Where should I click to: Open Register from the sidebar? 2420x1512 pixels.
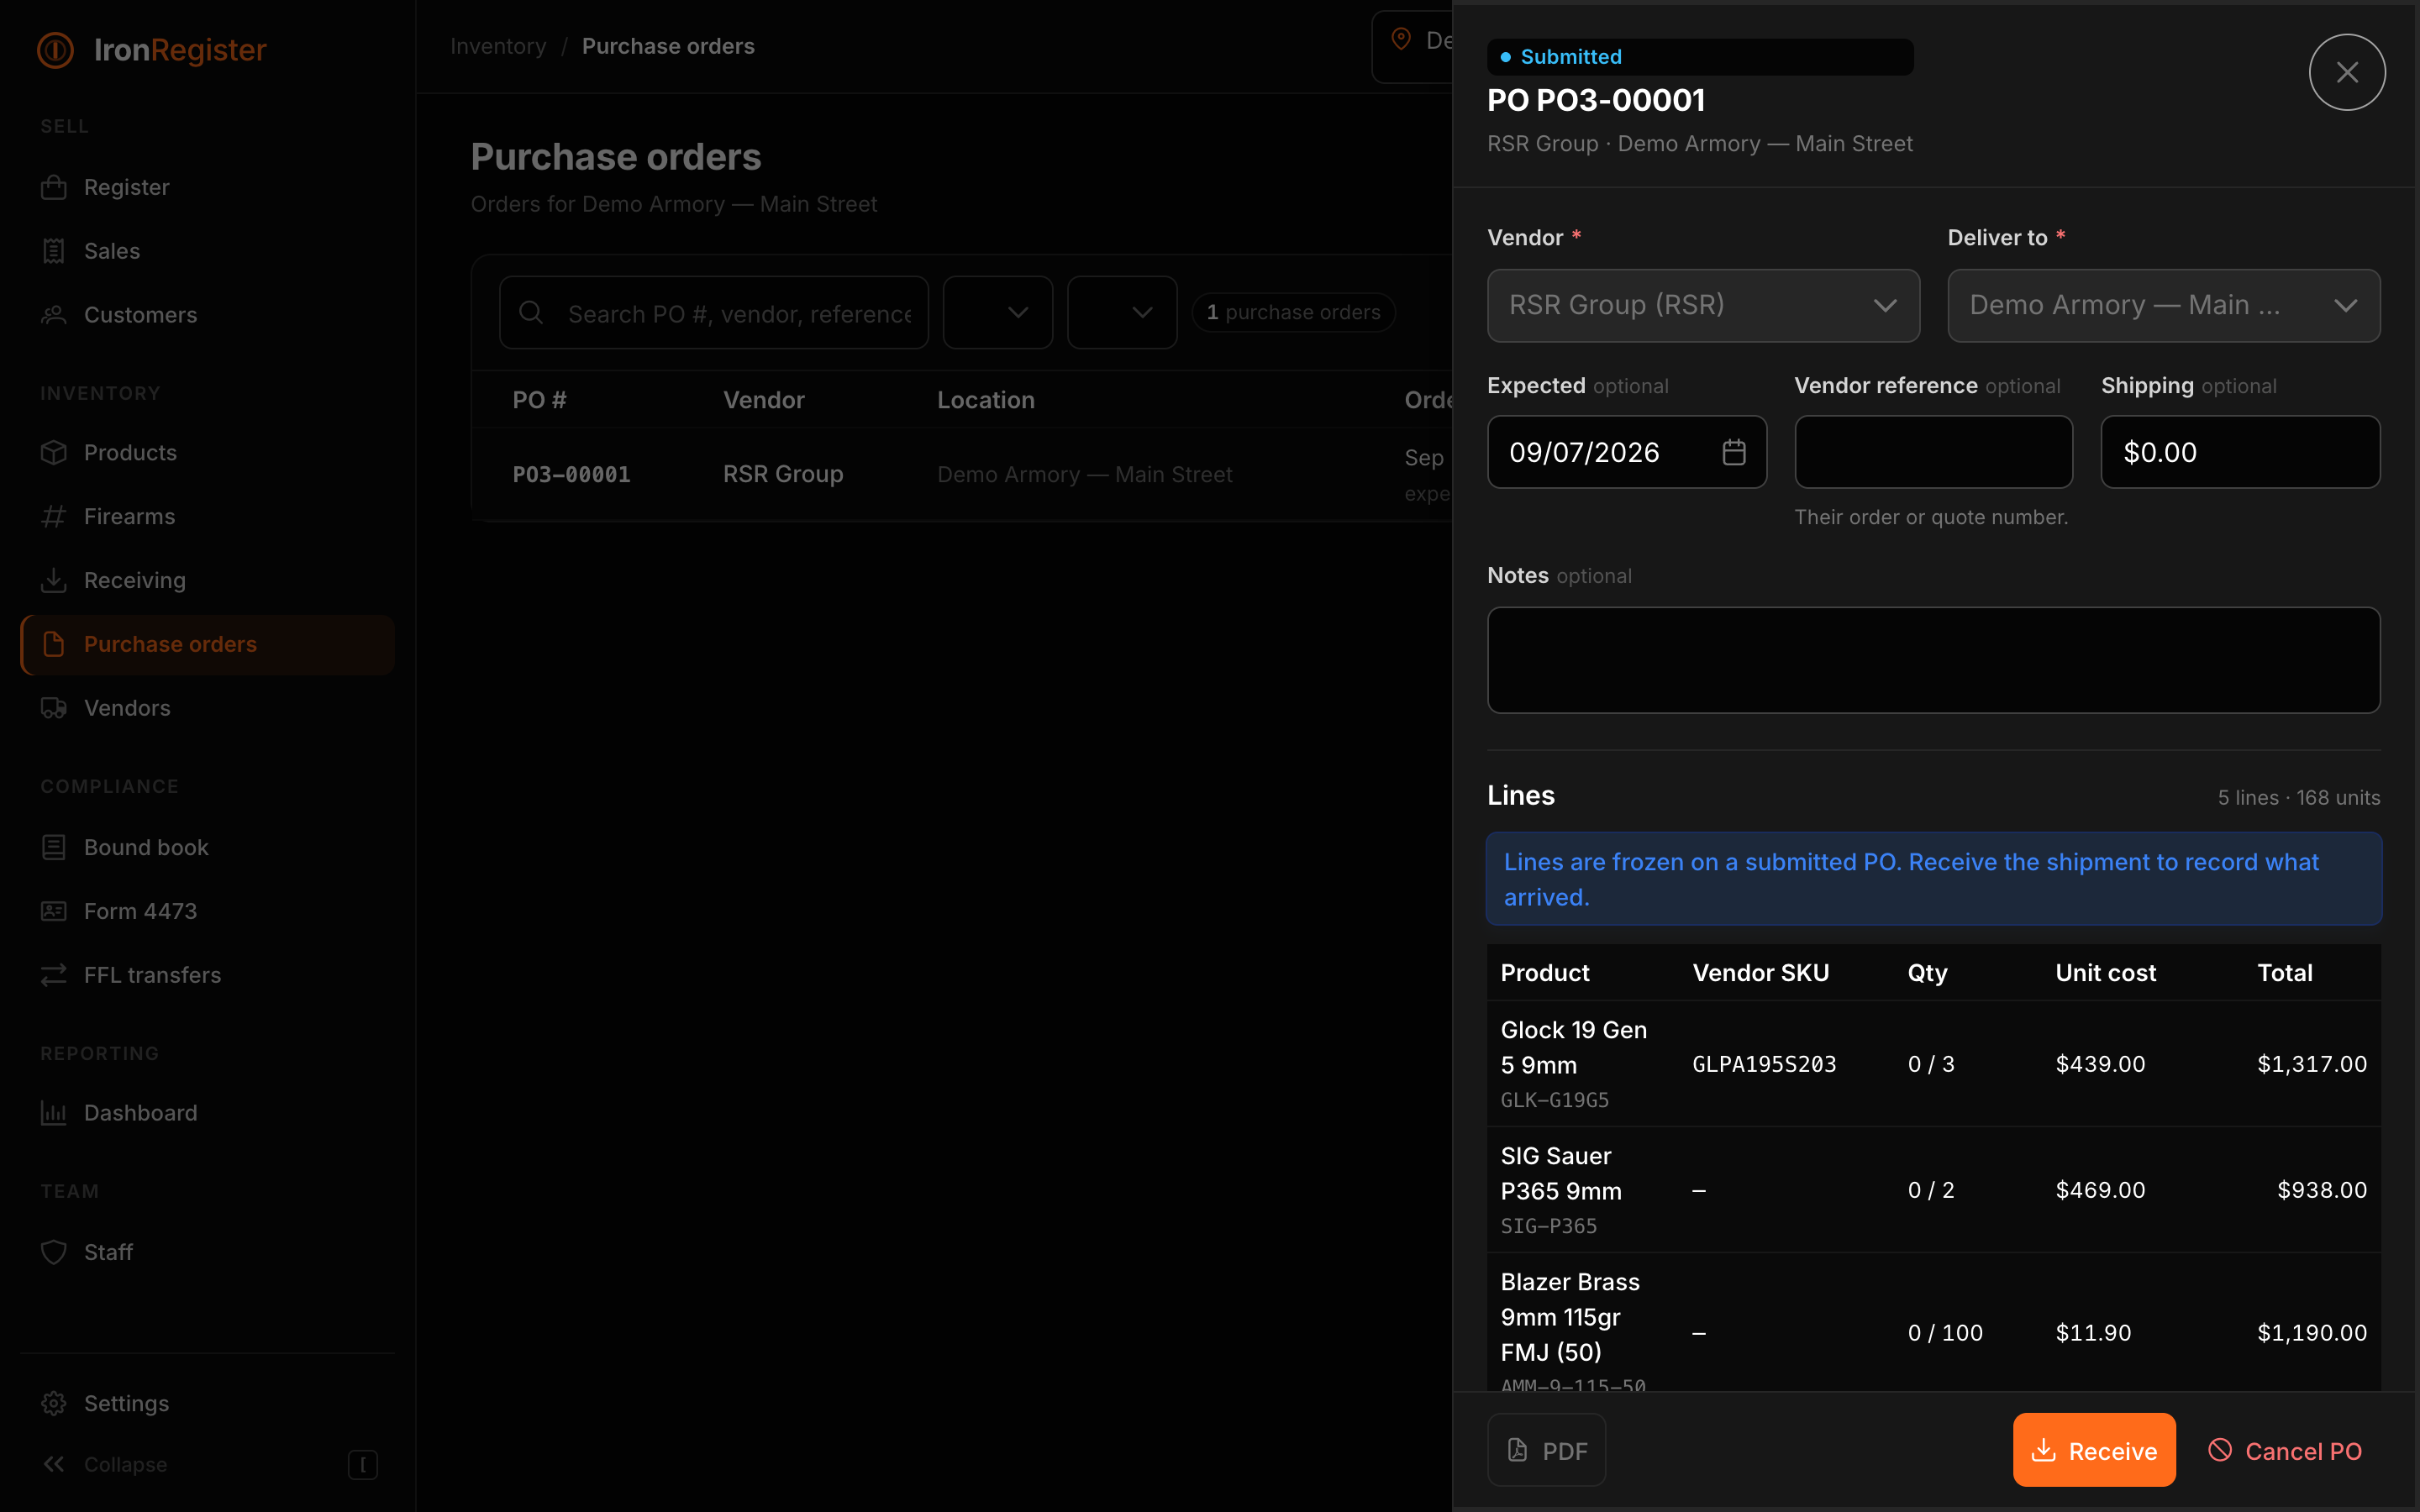[207, 187]
